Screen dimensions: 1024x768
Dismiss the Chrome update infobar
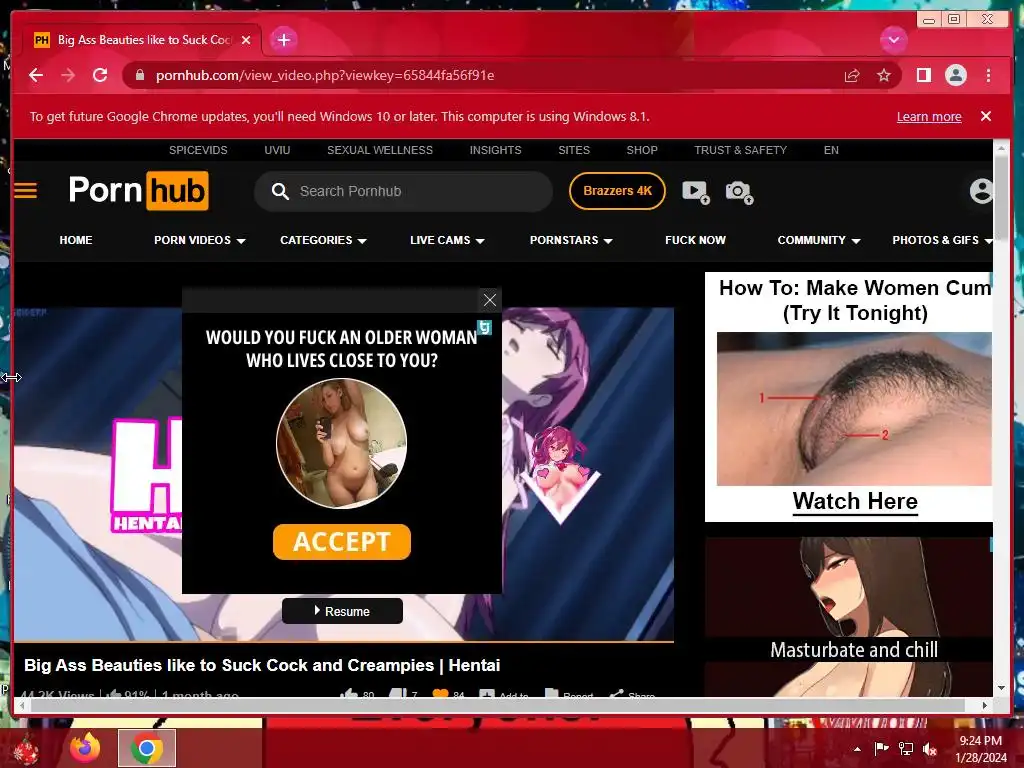[986, 116]
